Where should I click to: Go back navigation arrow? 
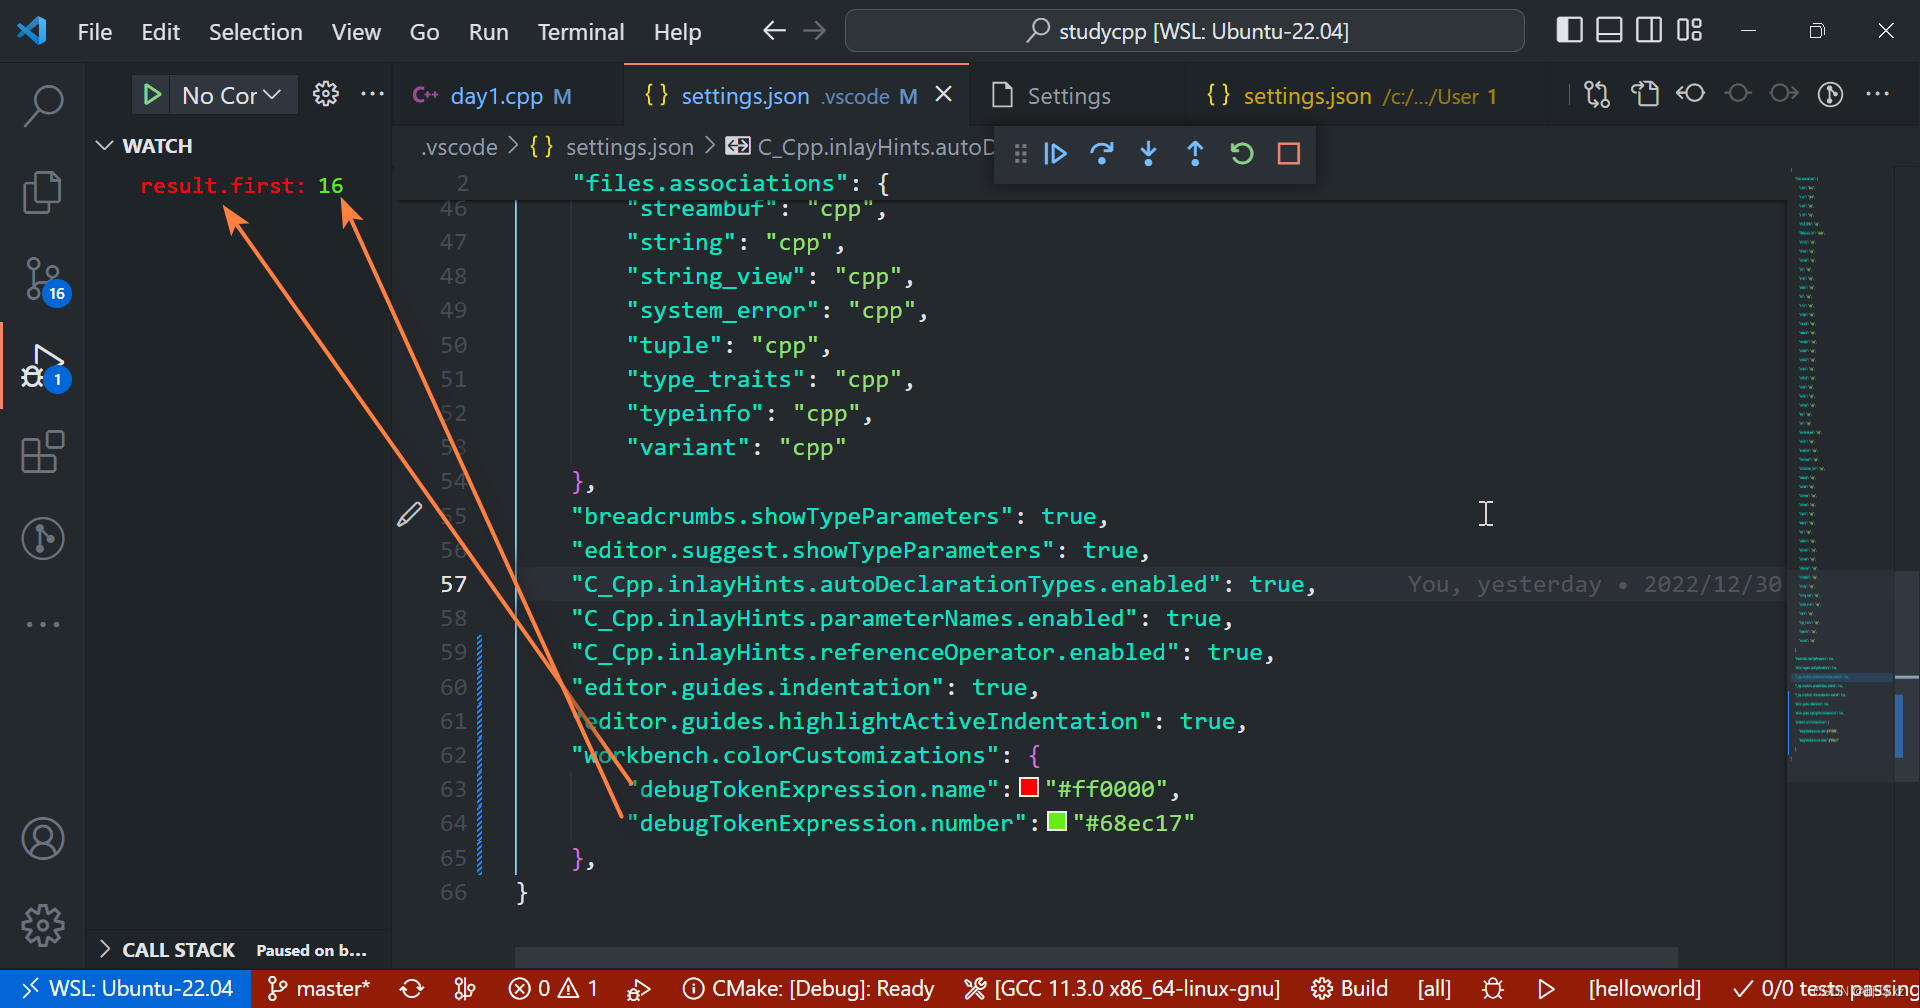click(774, 31)
